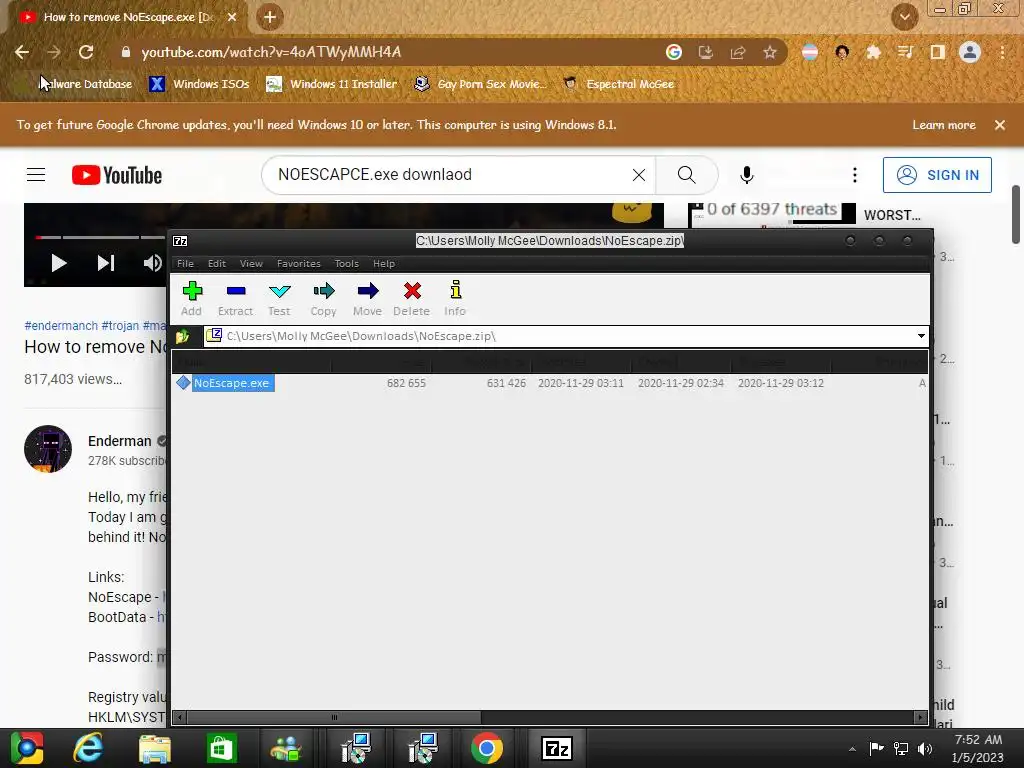The width and height of the screenshot is (1024, 768).
Task: Click the Add button in 7-Zip toolbar
Action: [x=191, y=298]
